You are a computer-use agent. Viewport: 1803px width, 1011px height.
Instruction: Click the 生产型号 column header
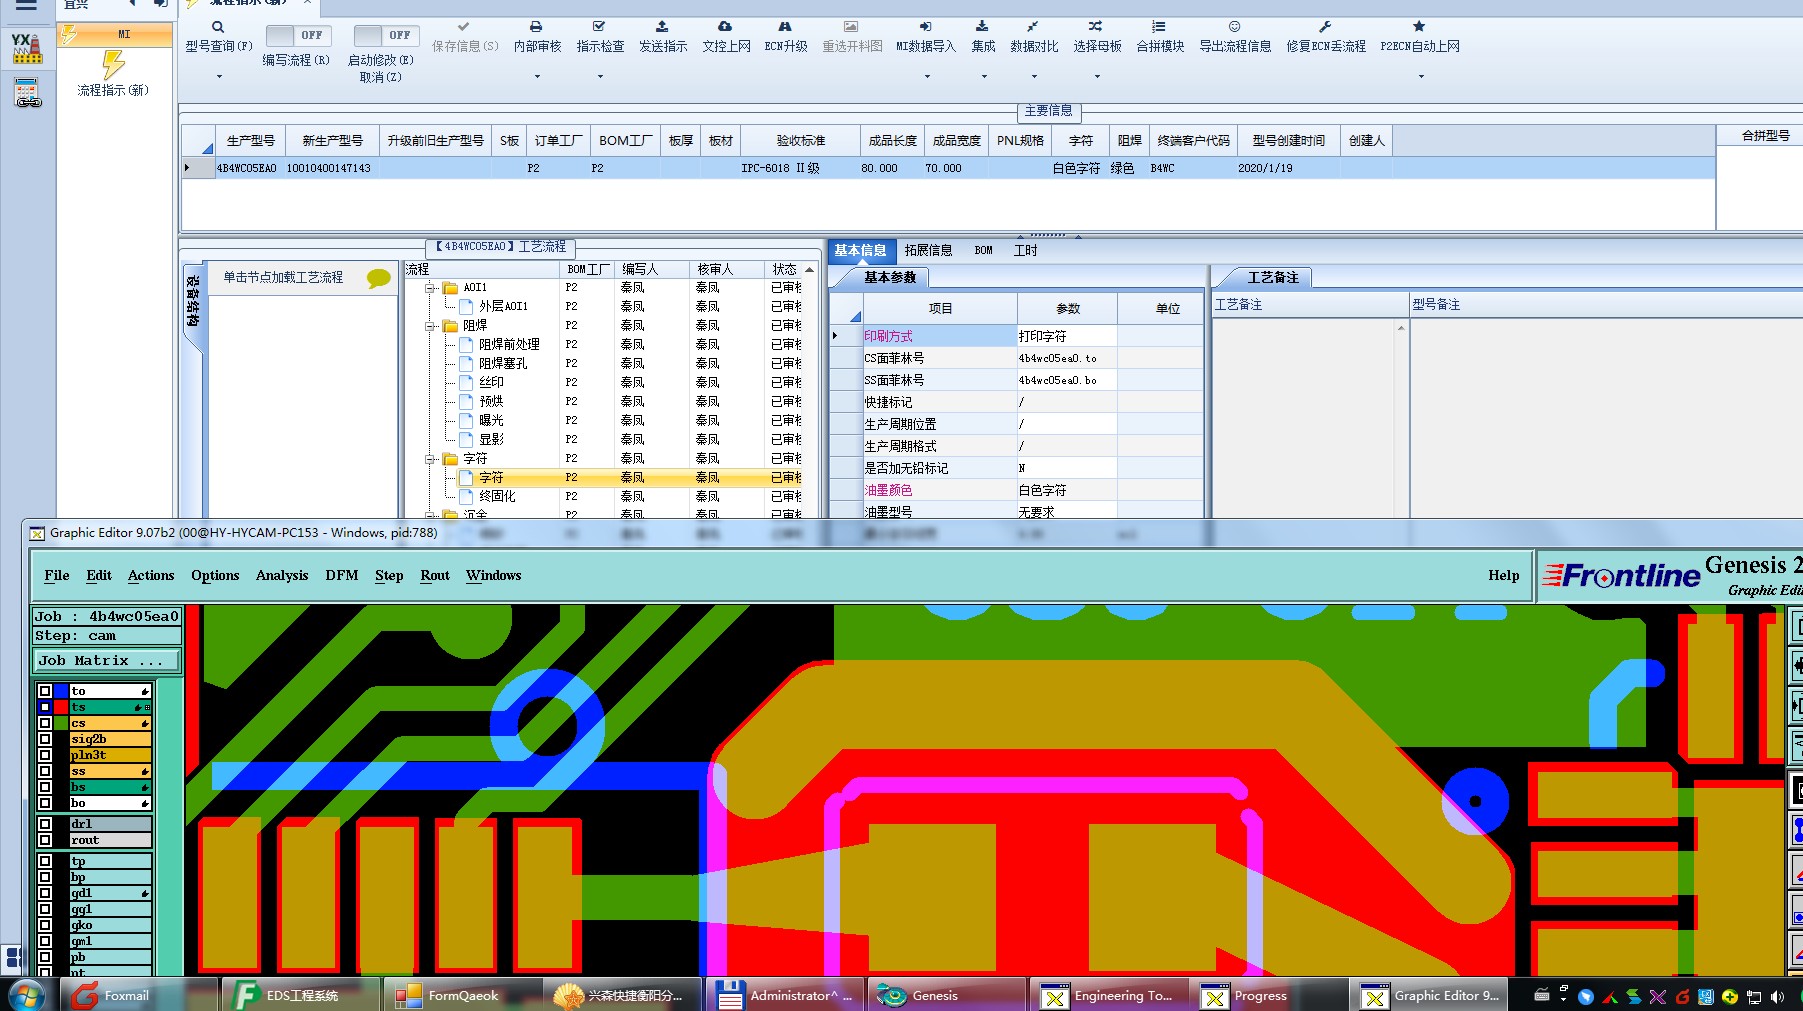click(x=250, y=141)
